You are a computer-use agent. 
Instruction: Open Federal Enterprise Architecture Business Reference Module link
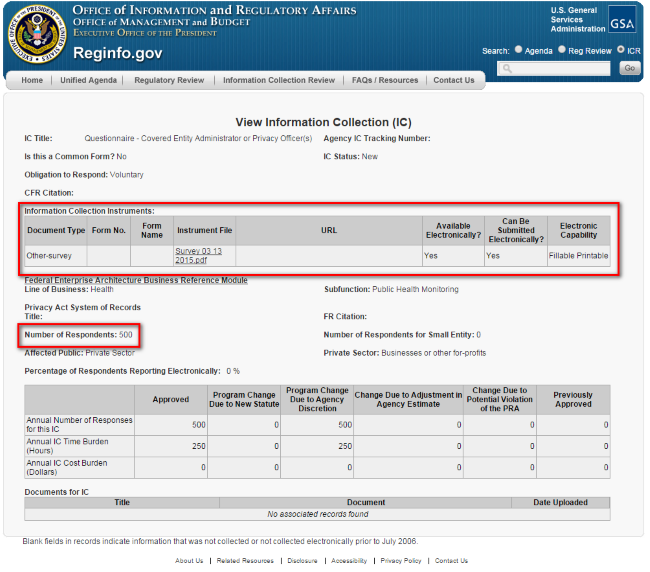(x=136, y=280)
